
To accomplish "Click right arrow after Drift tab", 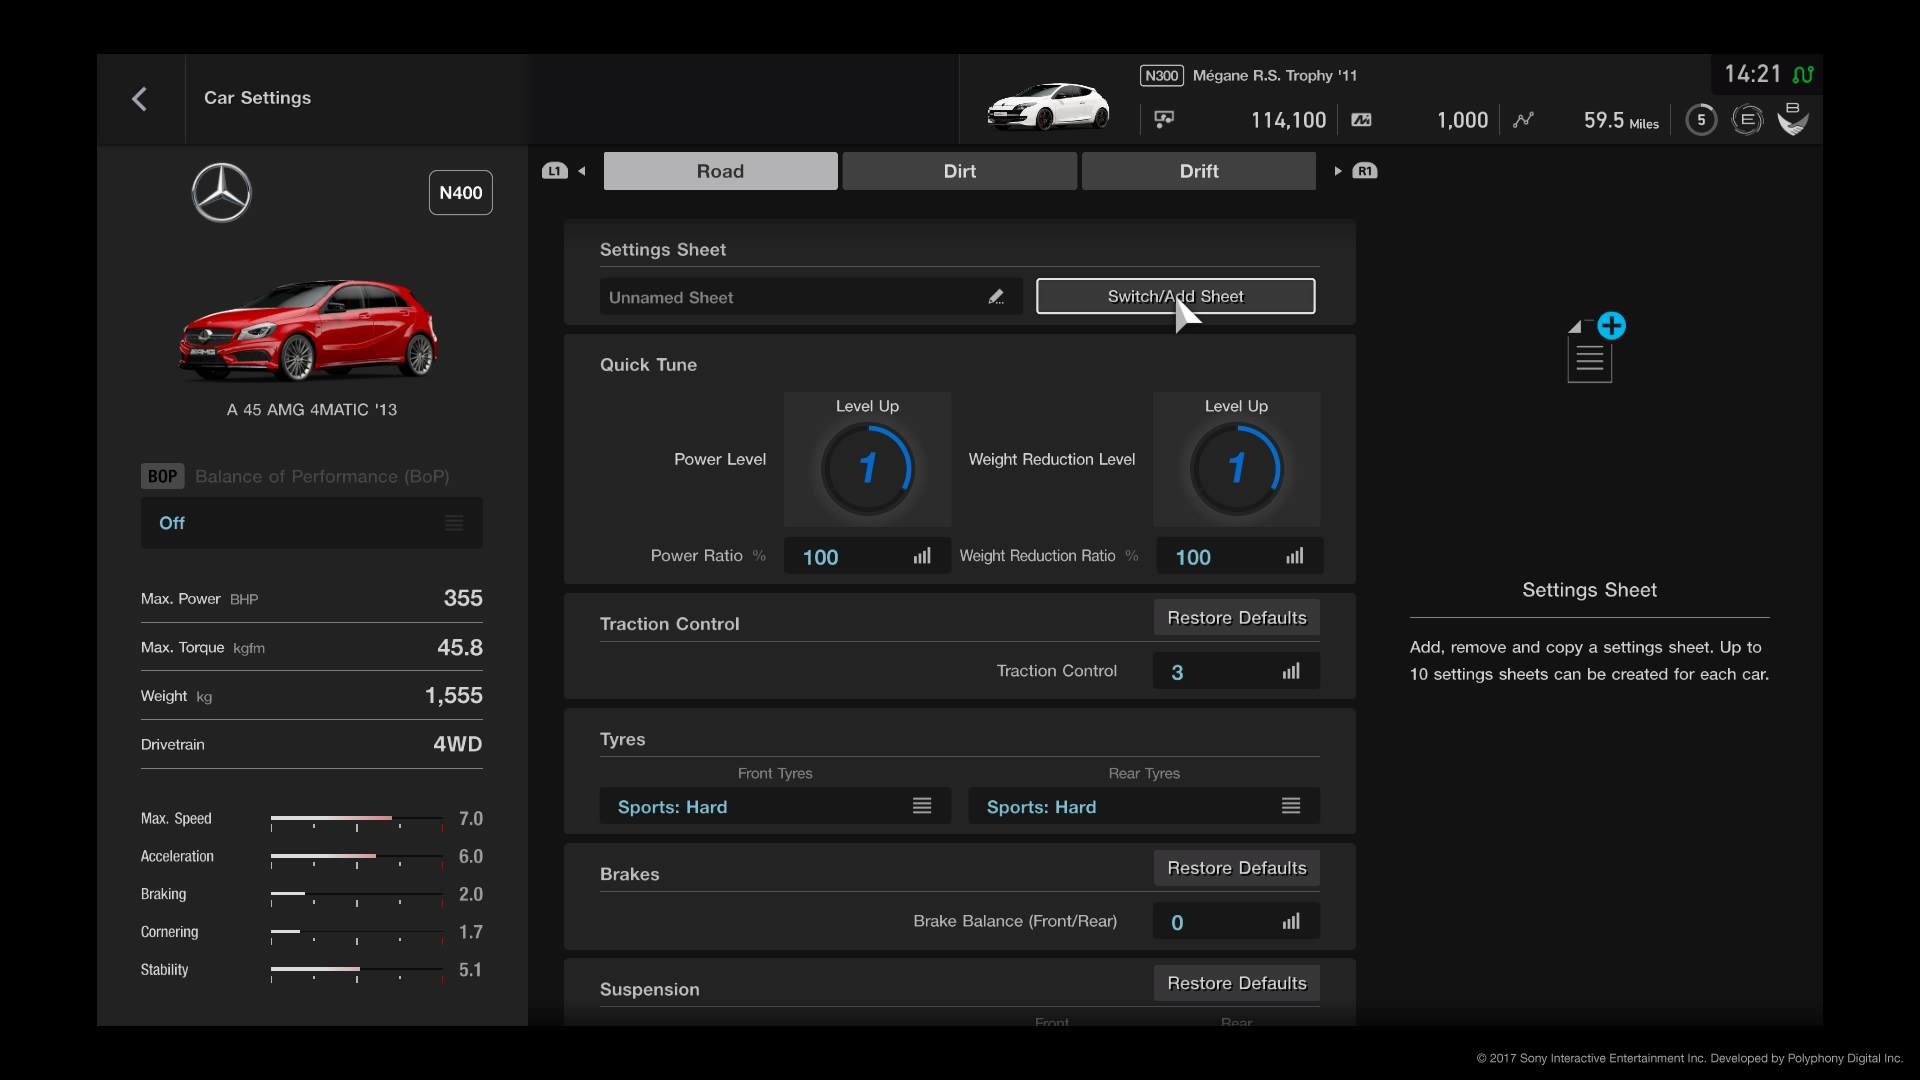I will click(x=1338, y=171).
